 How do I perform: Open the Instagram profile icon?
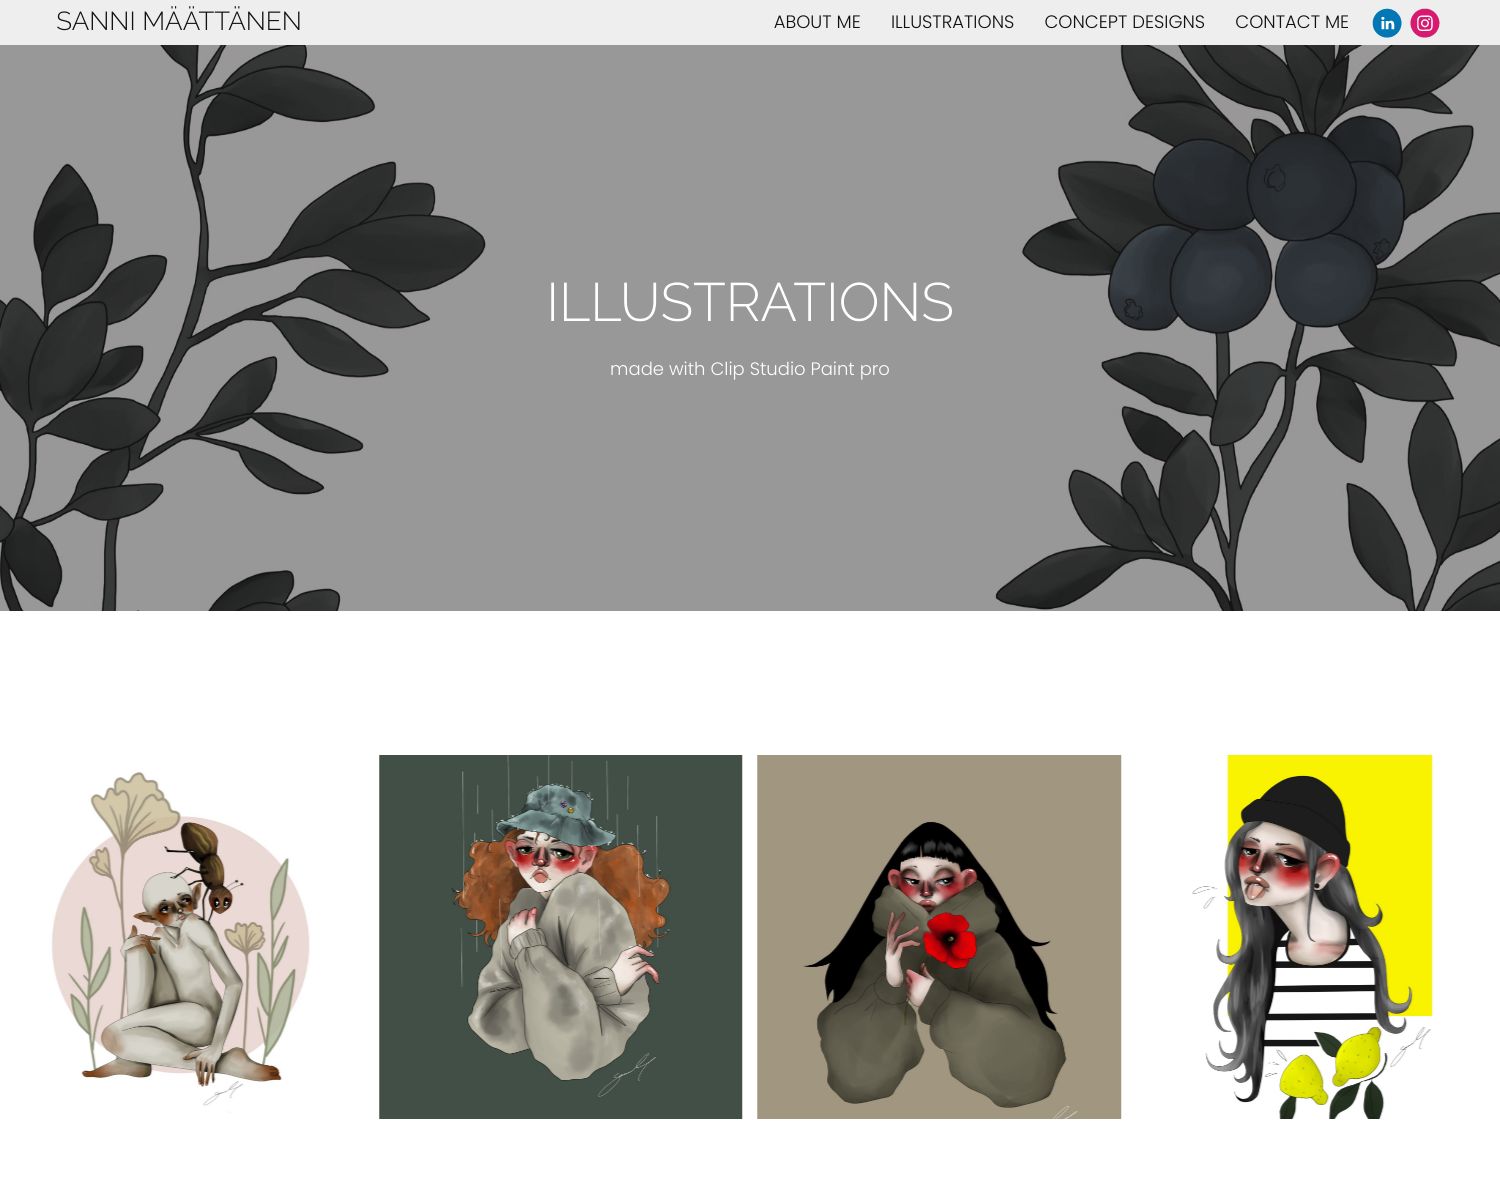[x=1425, y=23]
